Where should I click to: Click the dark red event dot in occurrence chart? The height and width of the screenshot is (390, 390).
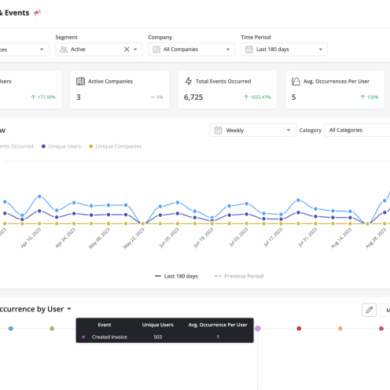point(299,328)
